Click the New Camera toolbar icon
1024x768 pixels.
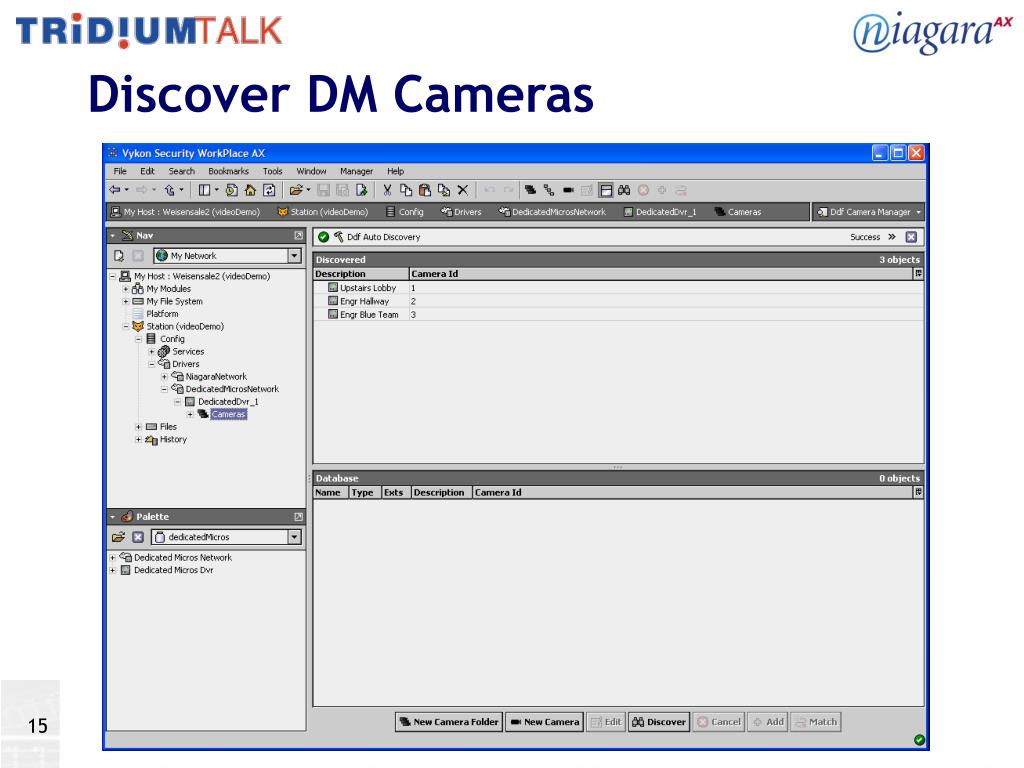tap(568, 190)
